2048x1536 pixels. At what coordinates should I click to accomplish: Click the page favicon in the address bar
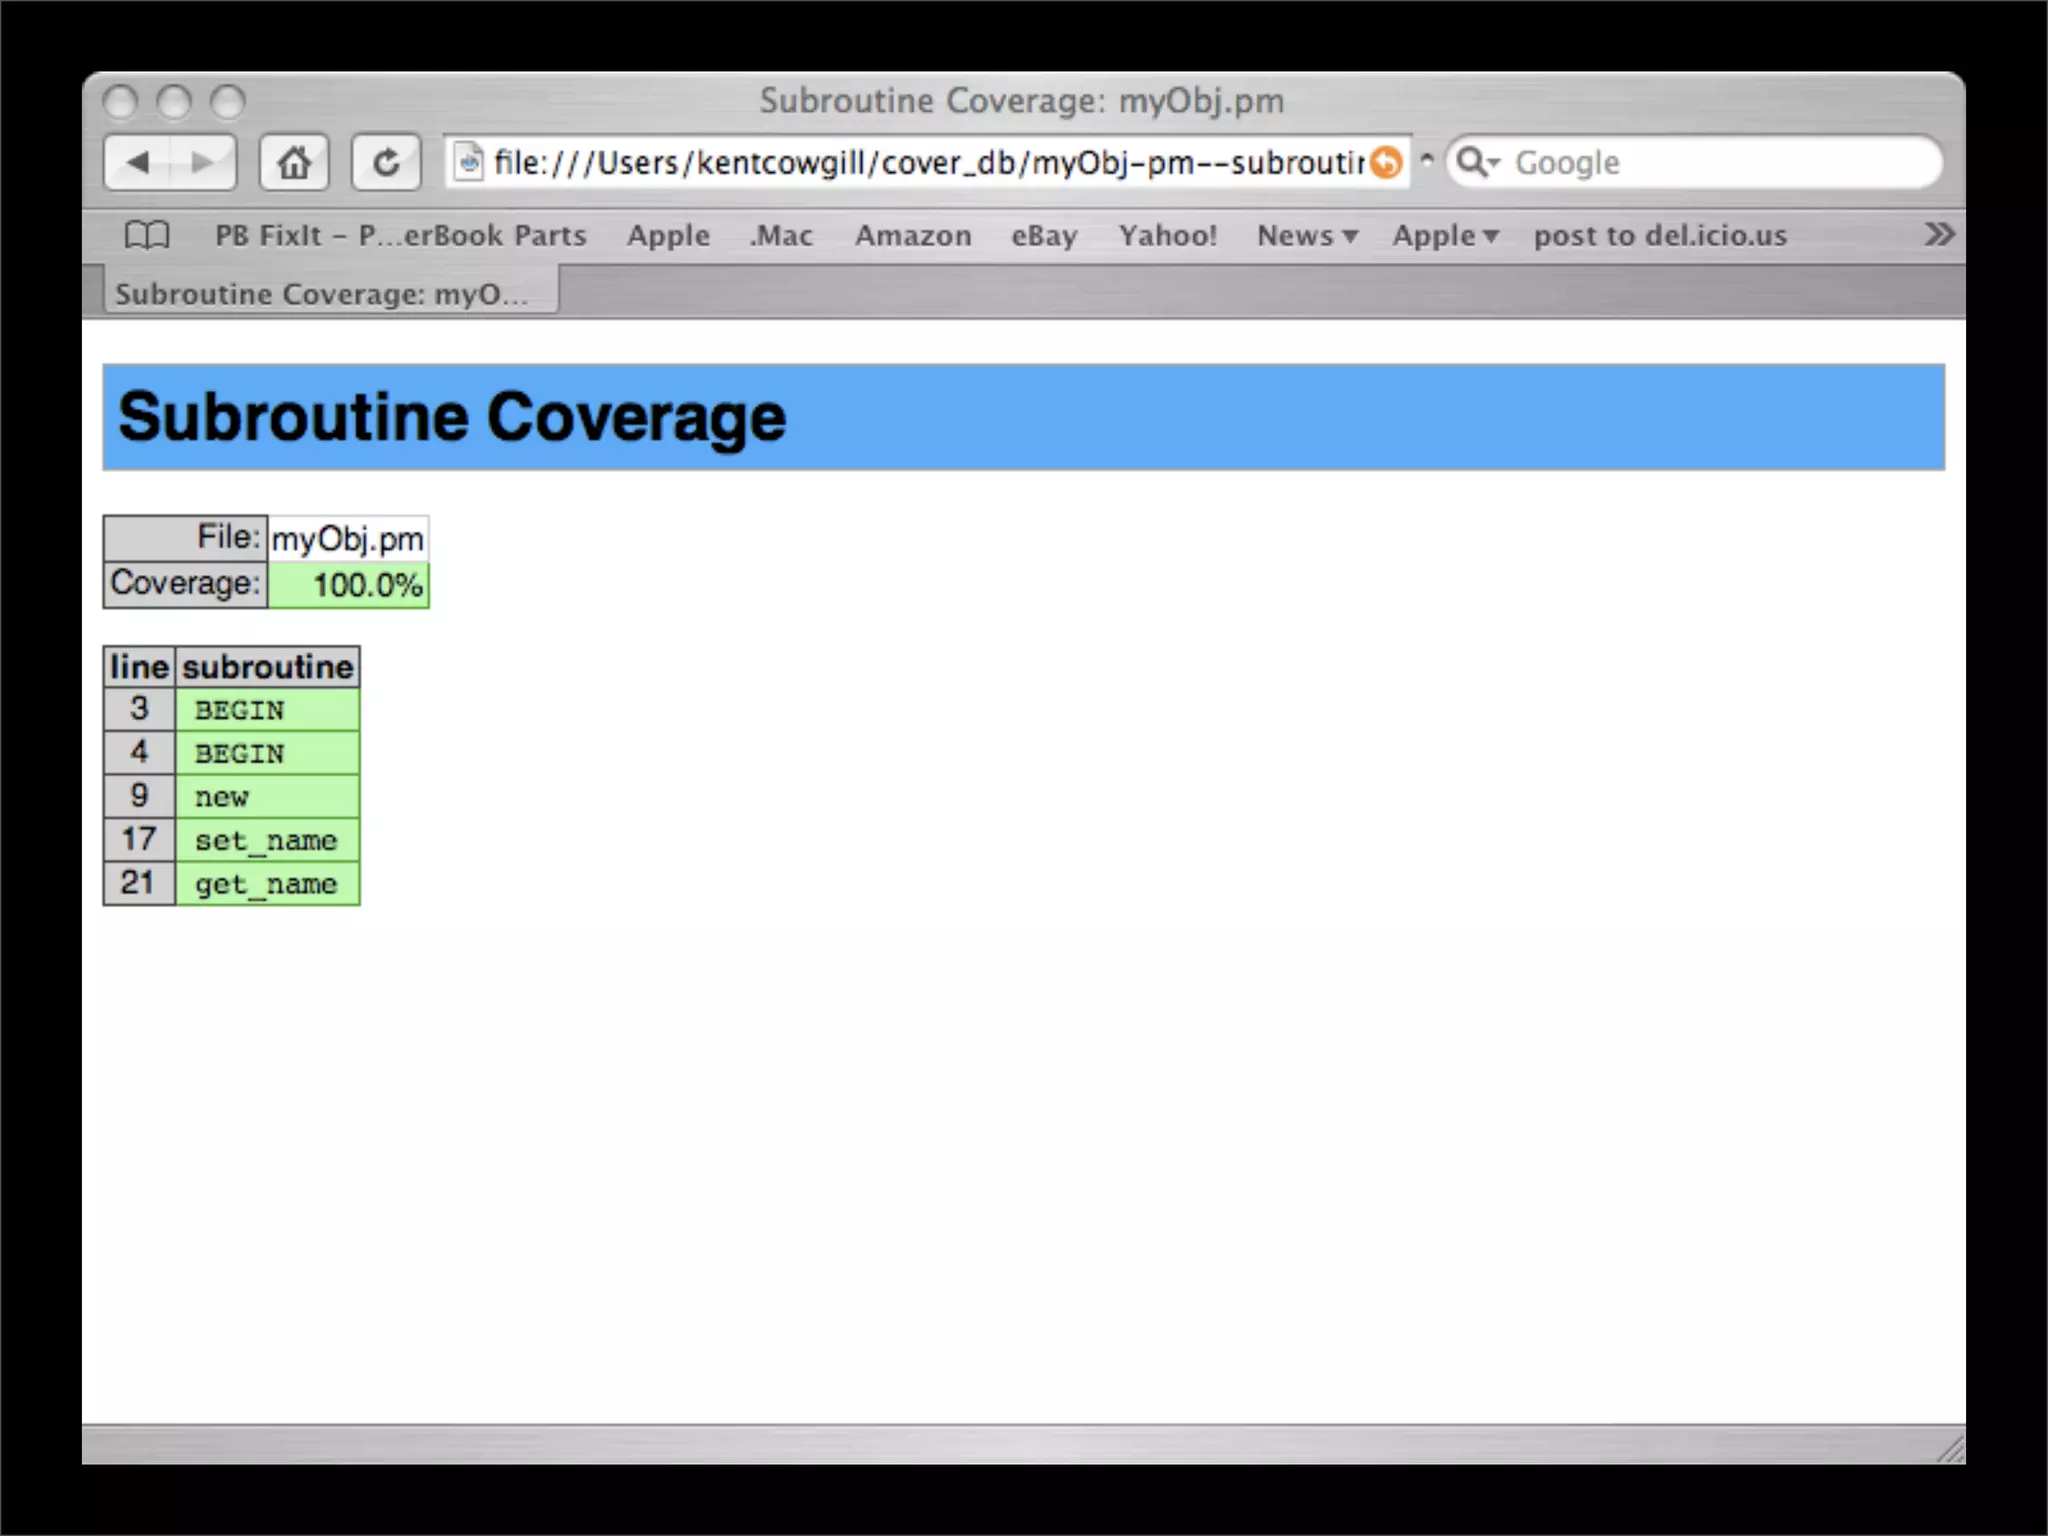pyautogui.click(x=469, y=162)
